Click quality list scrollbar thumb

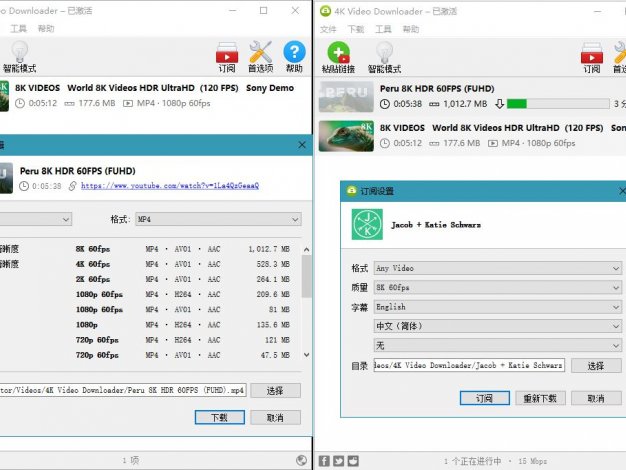(x=306, y=276)
